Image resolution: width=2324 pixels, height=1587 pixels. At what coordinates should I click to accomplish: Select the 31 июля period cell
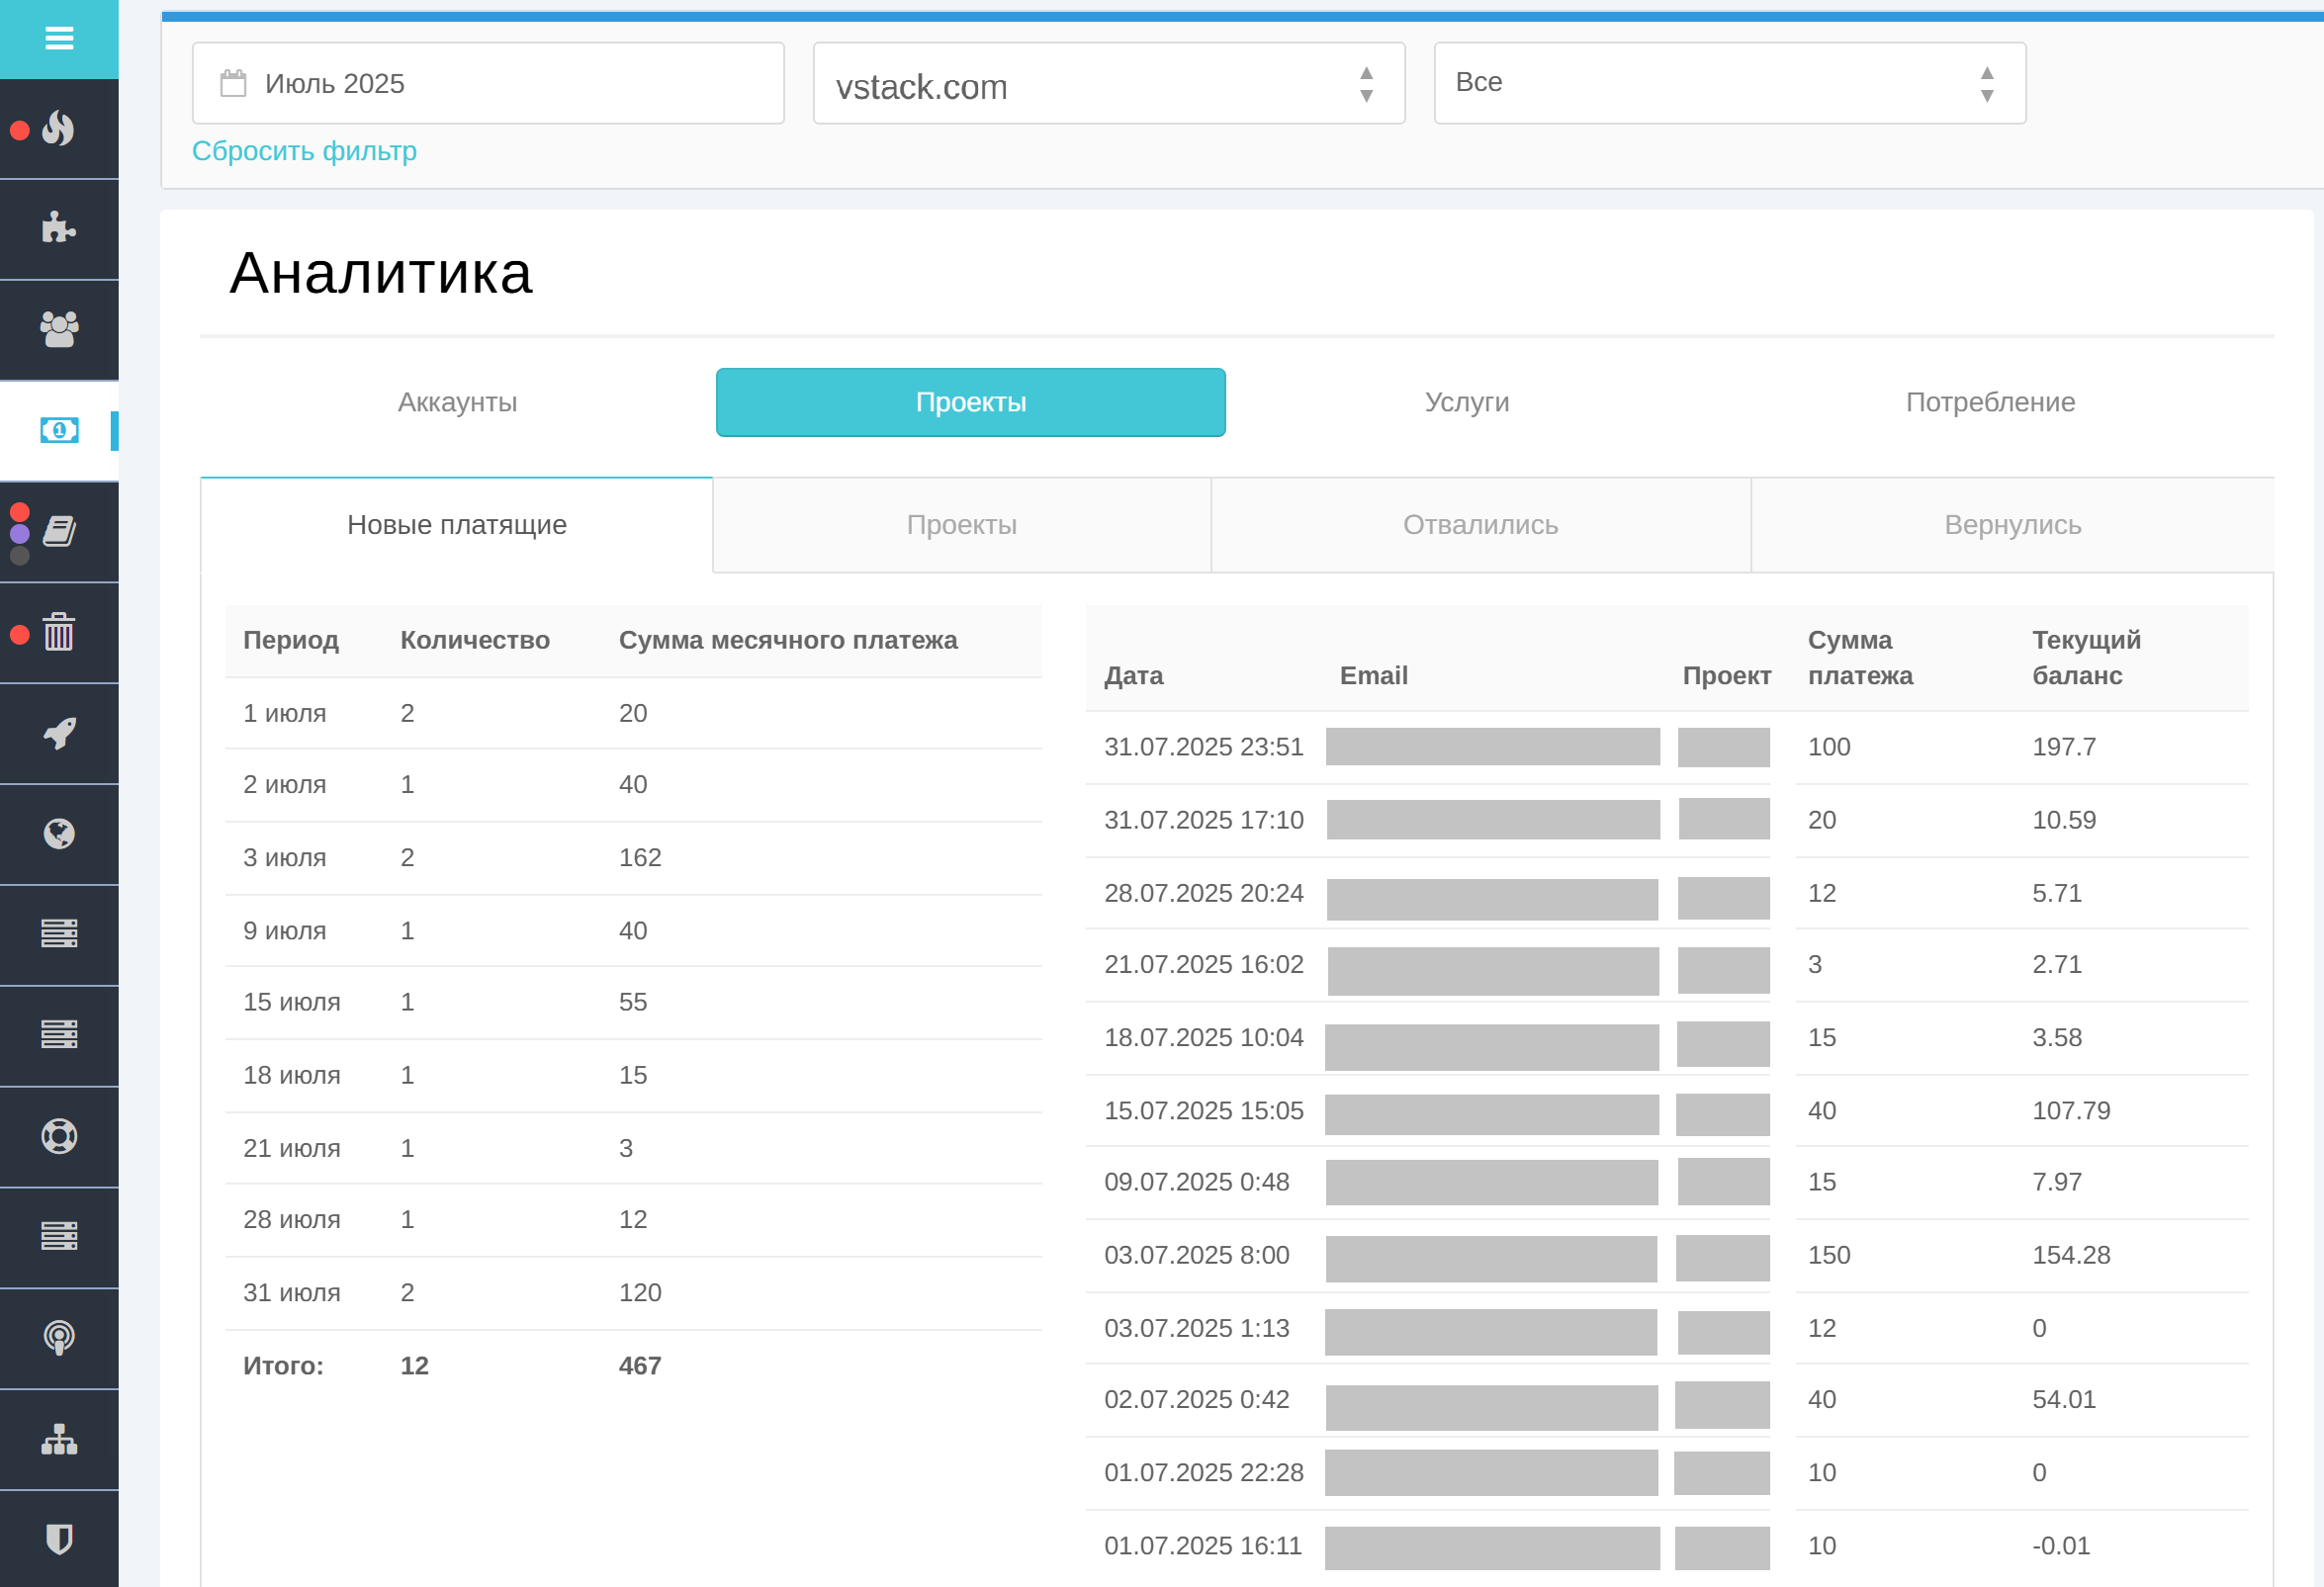pyautogui.click(x=292, y=1293)
